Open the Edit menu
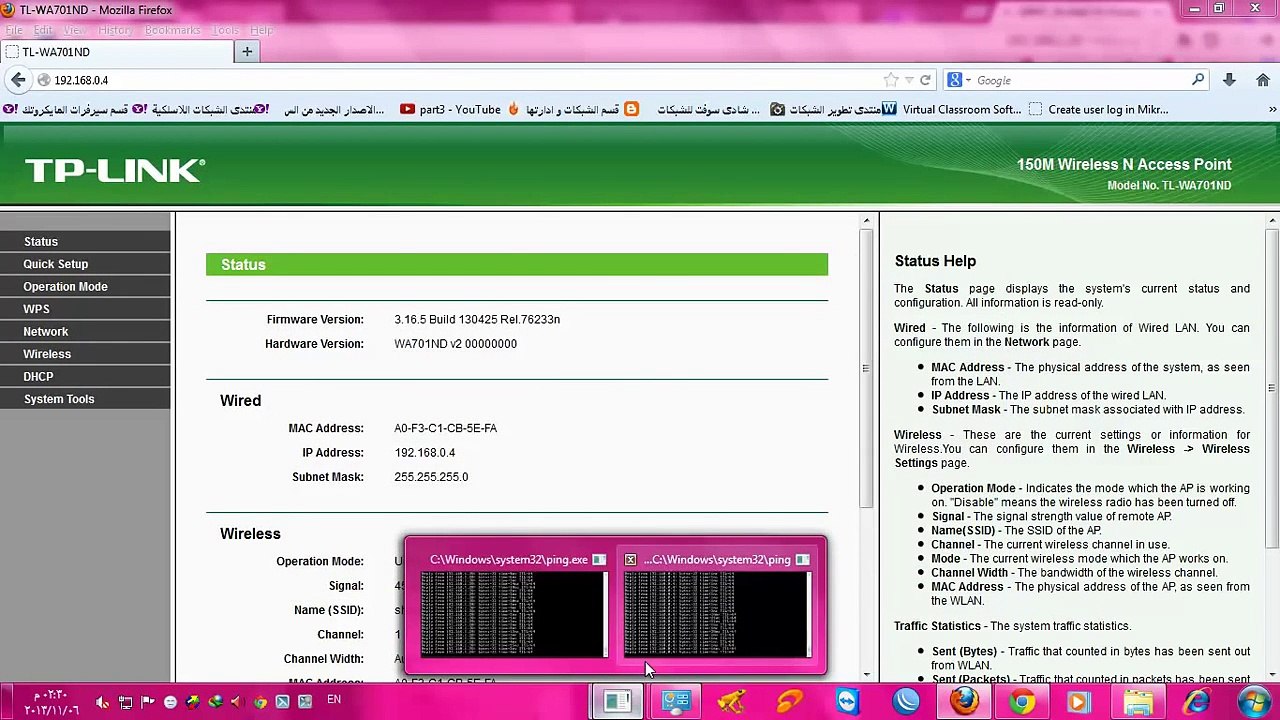The height and width of the screenshot is (720, 1280). 42,30
